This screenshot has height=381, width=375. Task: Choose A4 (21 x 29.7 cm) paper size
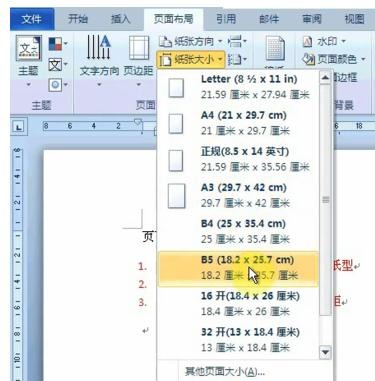238,123
